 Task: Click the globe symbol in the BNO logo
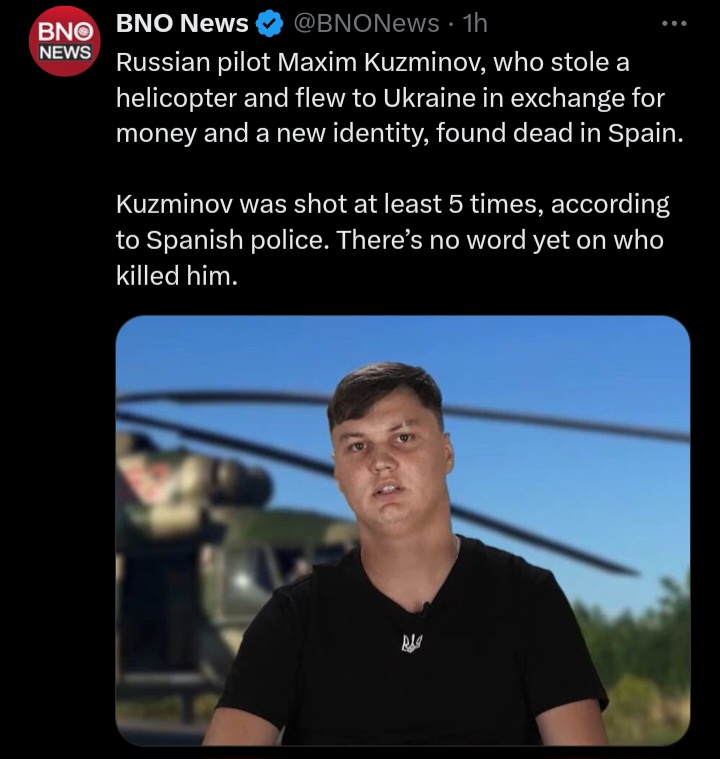[86, 32]
